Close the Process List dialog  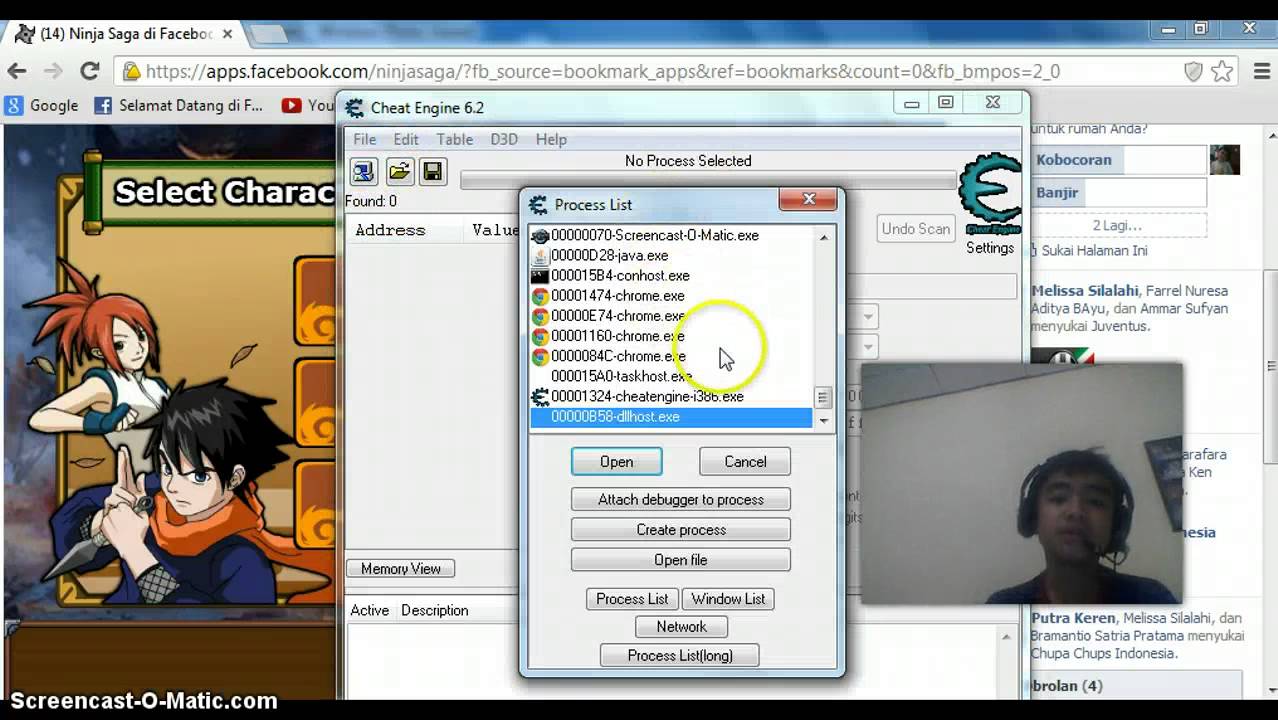tap(809, 200)
